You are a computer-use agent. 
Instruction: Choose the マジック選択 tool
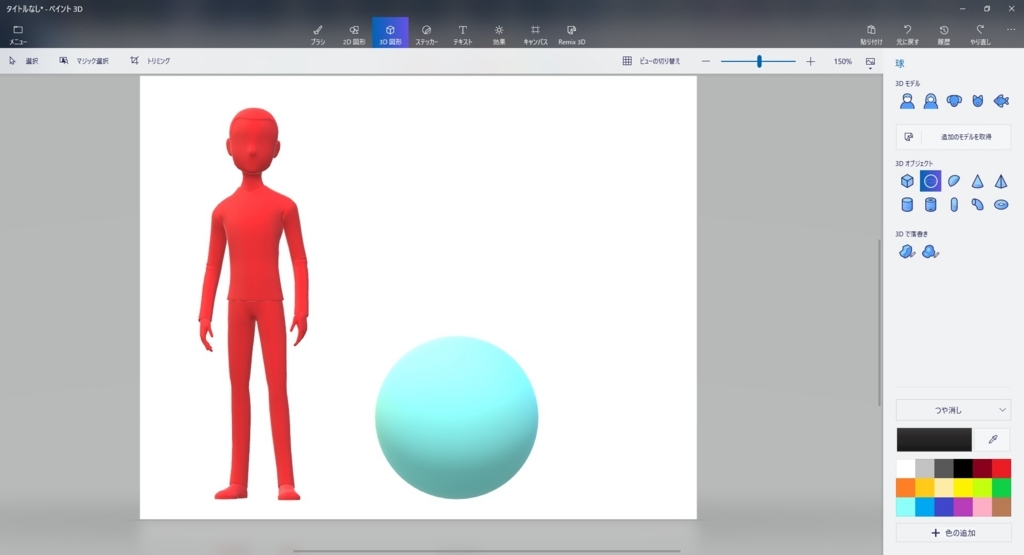point(84,61)
